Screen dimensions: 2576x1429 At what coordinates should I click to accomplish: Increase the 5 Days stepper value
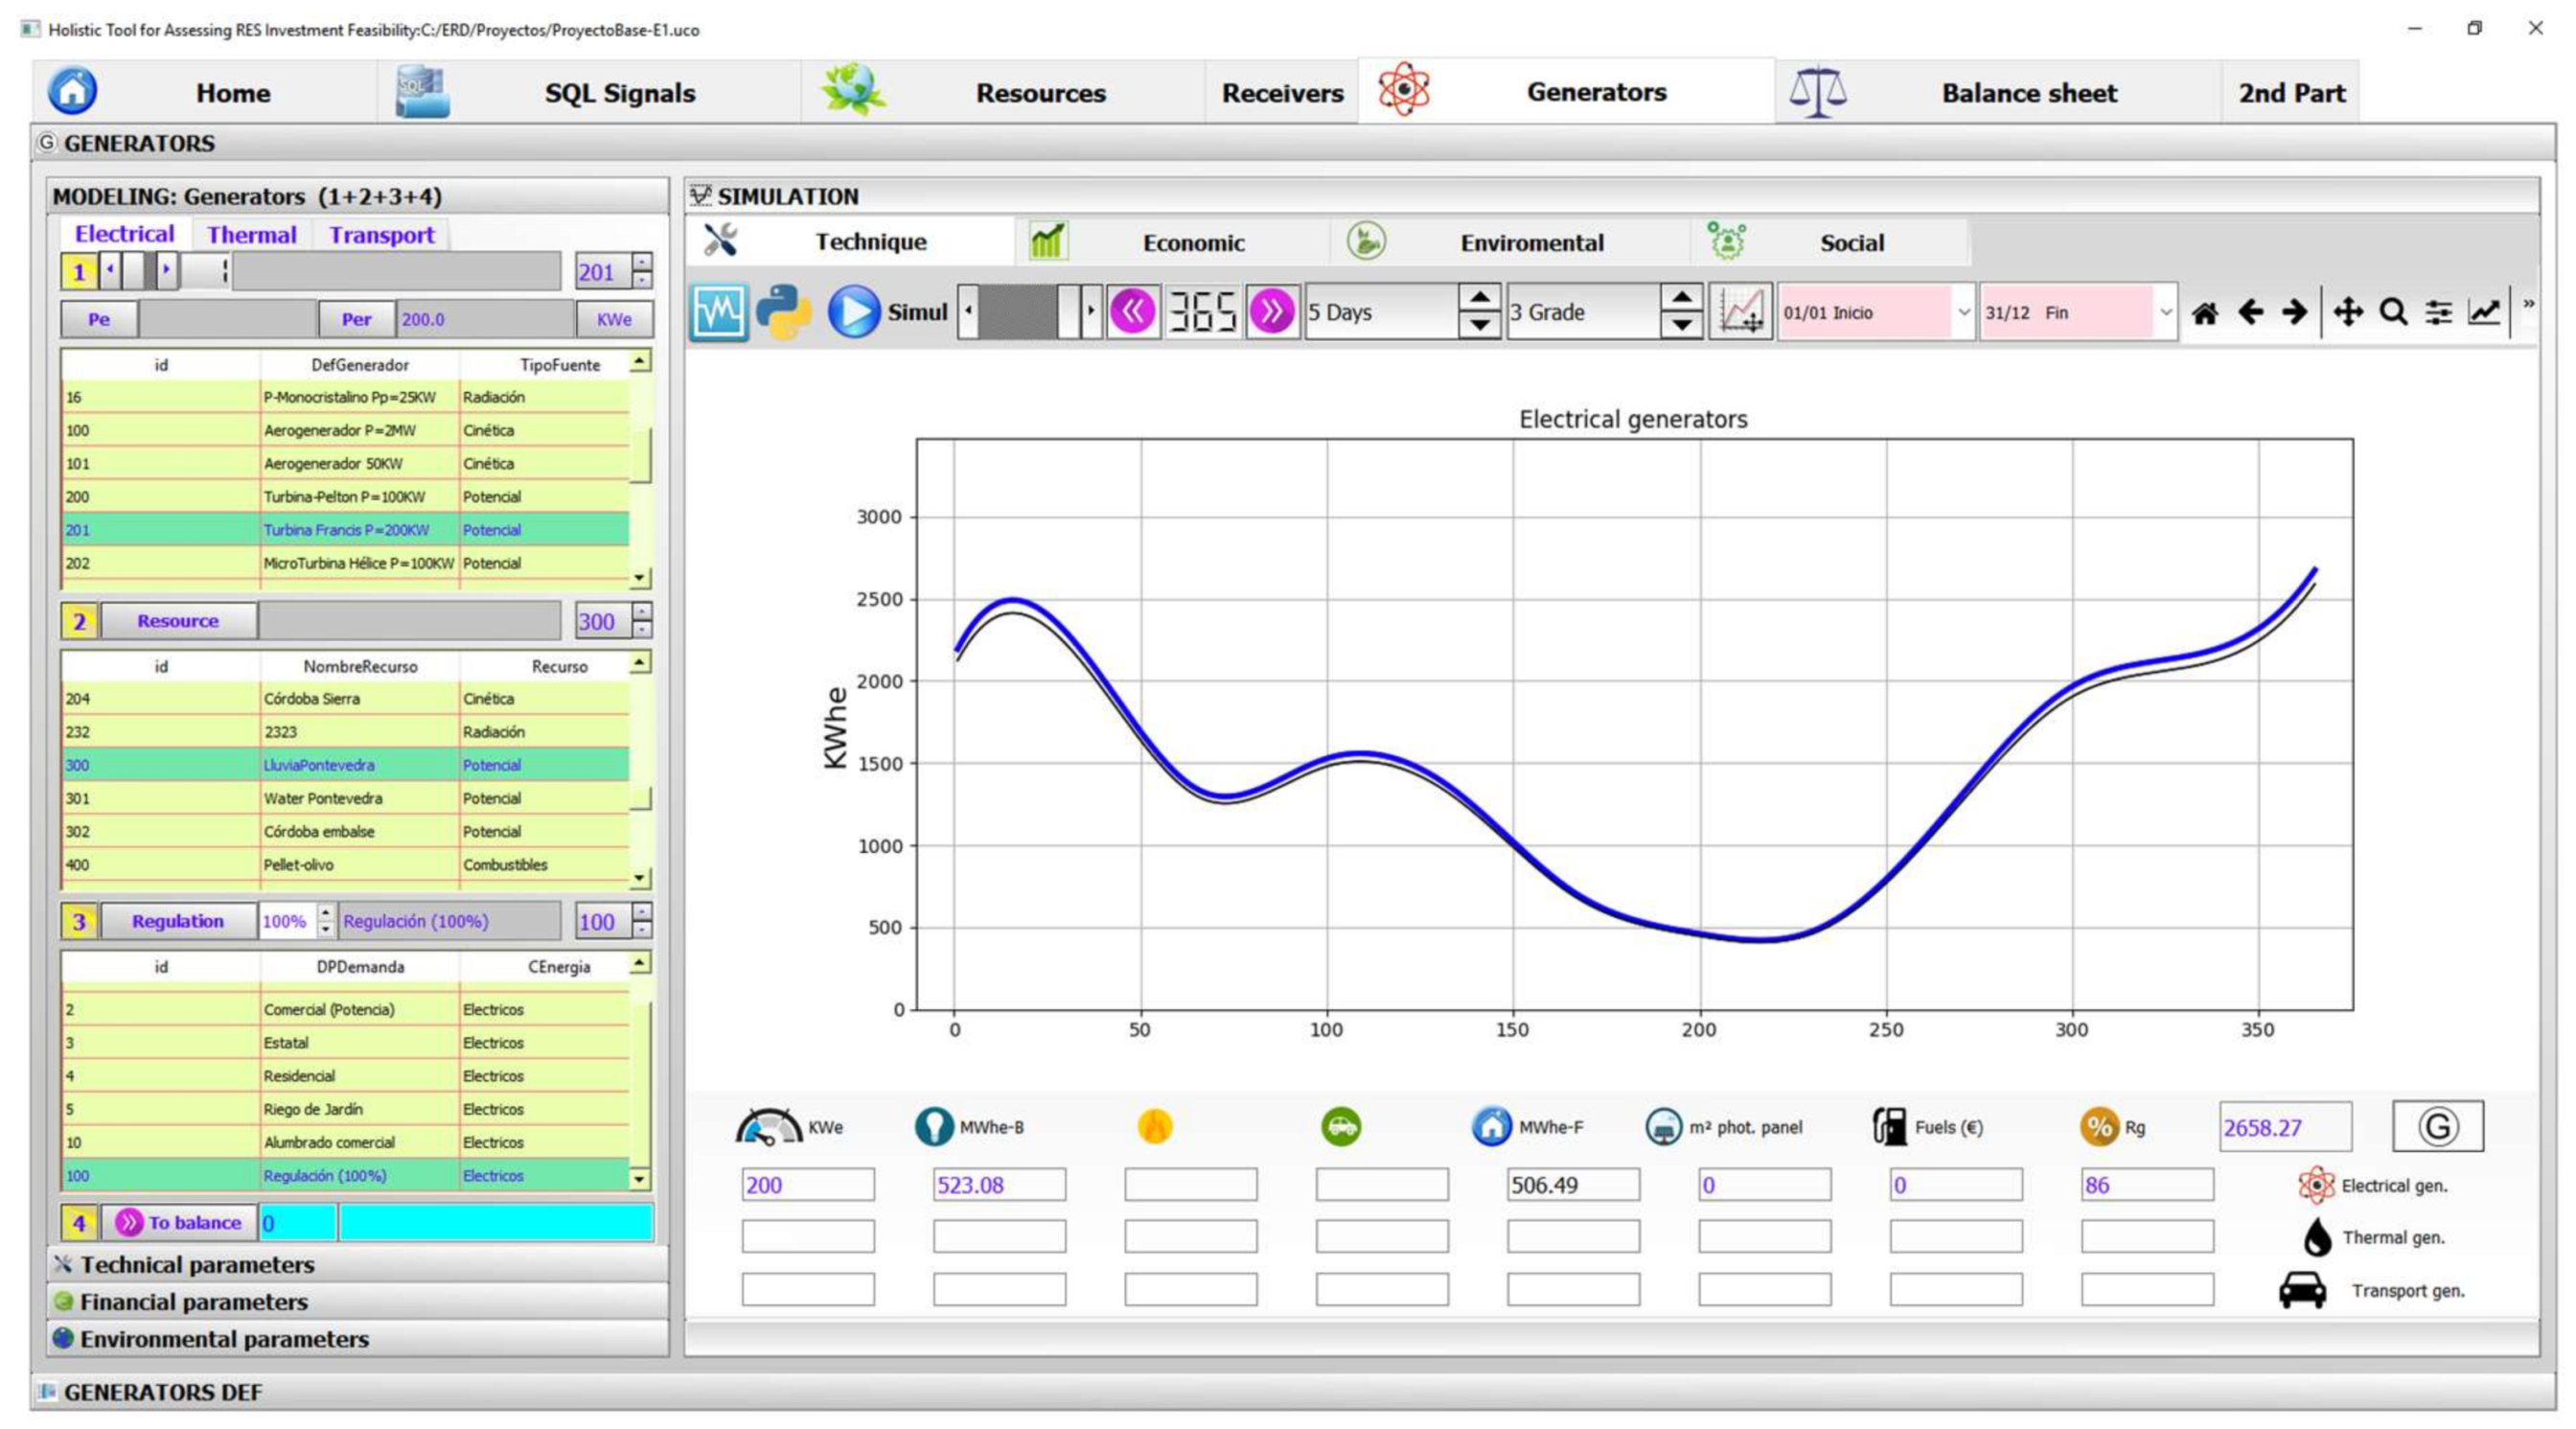pyautogui.click(x=1478, y=299)
